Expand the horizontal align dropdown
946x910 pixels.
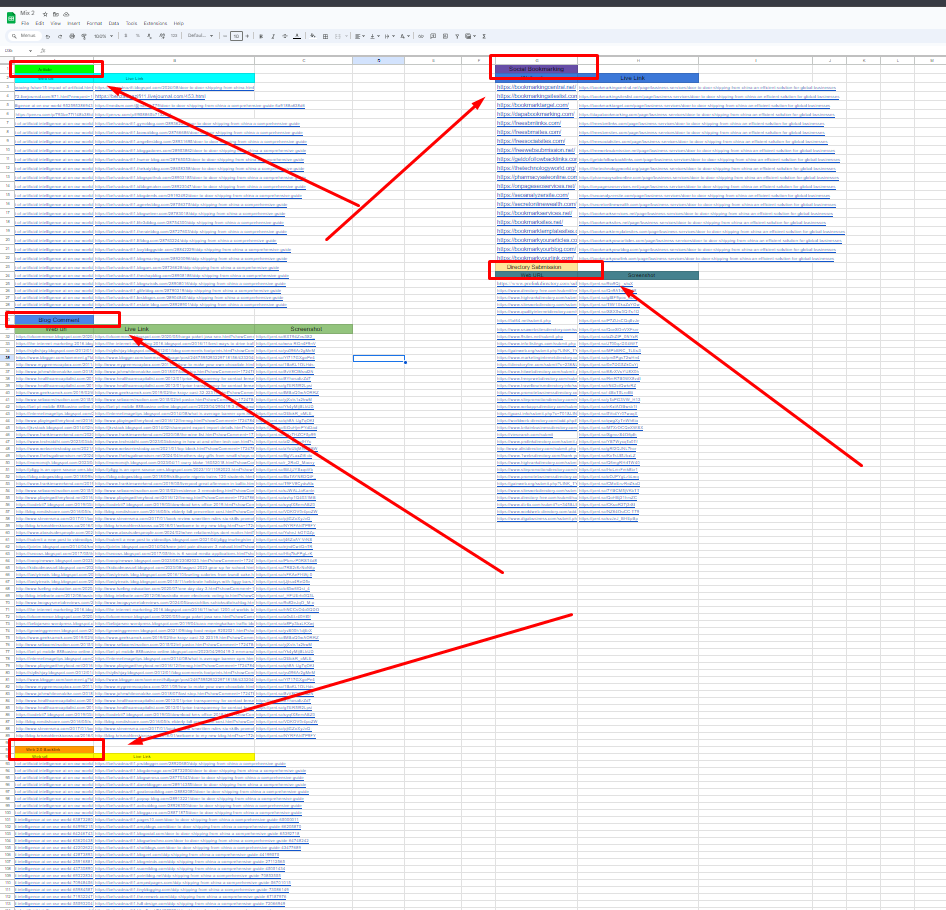pyautogui.click(x=362, y=35)
